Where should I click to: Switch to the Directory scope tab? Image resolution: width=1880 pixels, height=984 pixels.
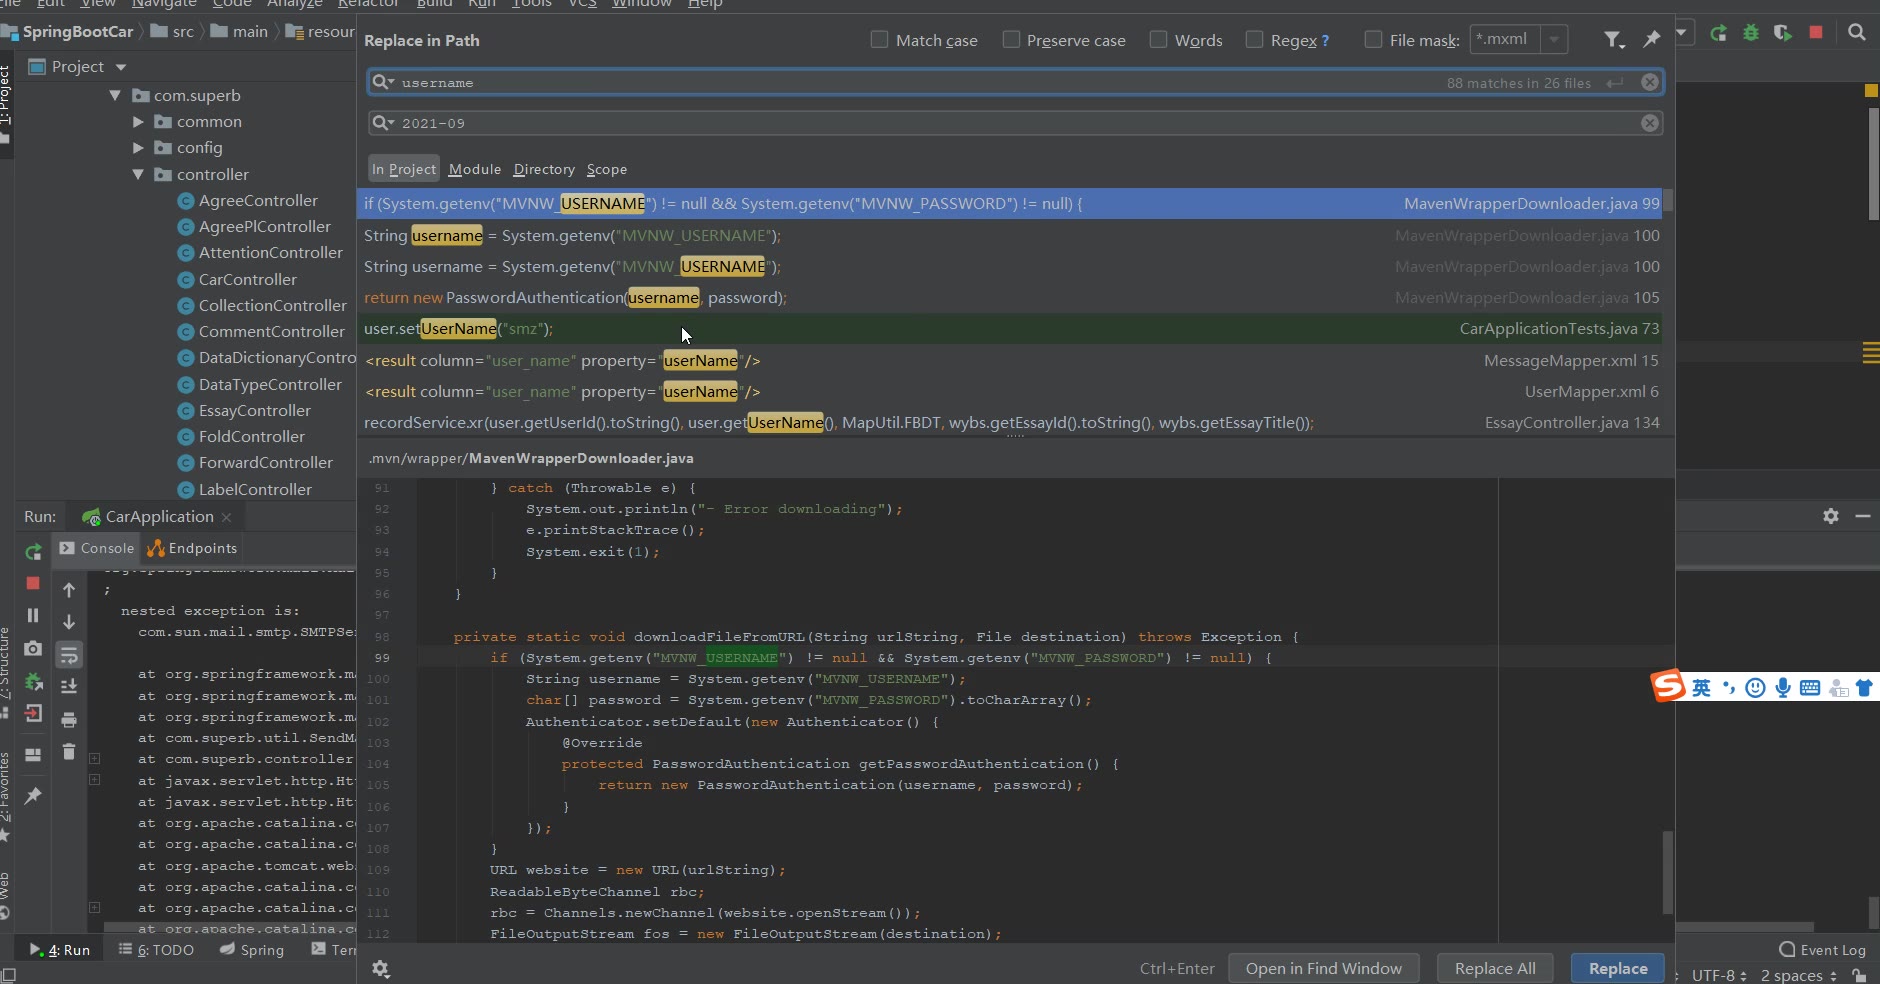(544, 169)
